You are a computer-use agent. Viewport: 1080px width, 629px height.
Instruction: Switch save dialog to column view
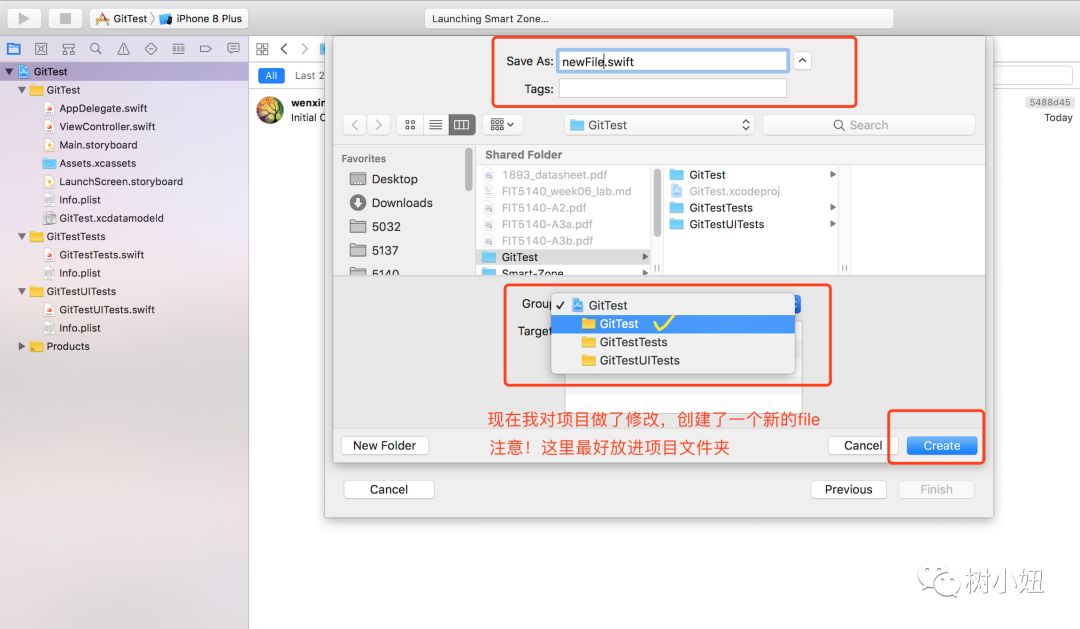coord(461,125)
